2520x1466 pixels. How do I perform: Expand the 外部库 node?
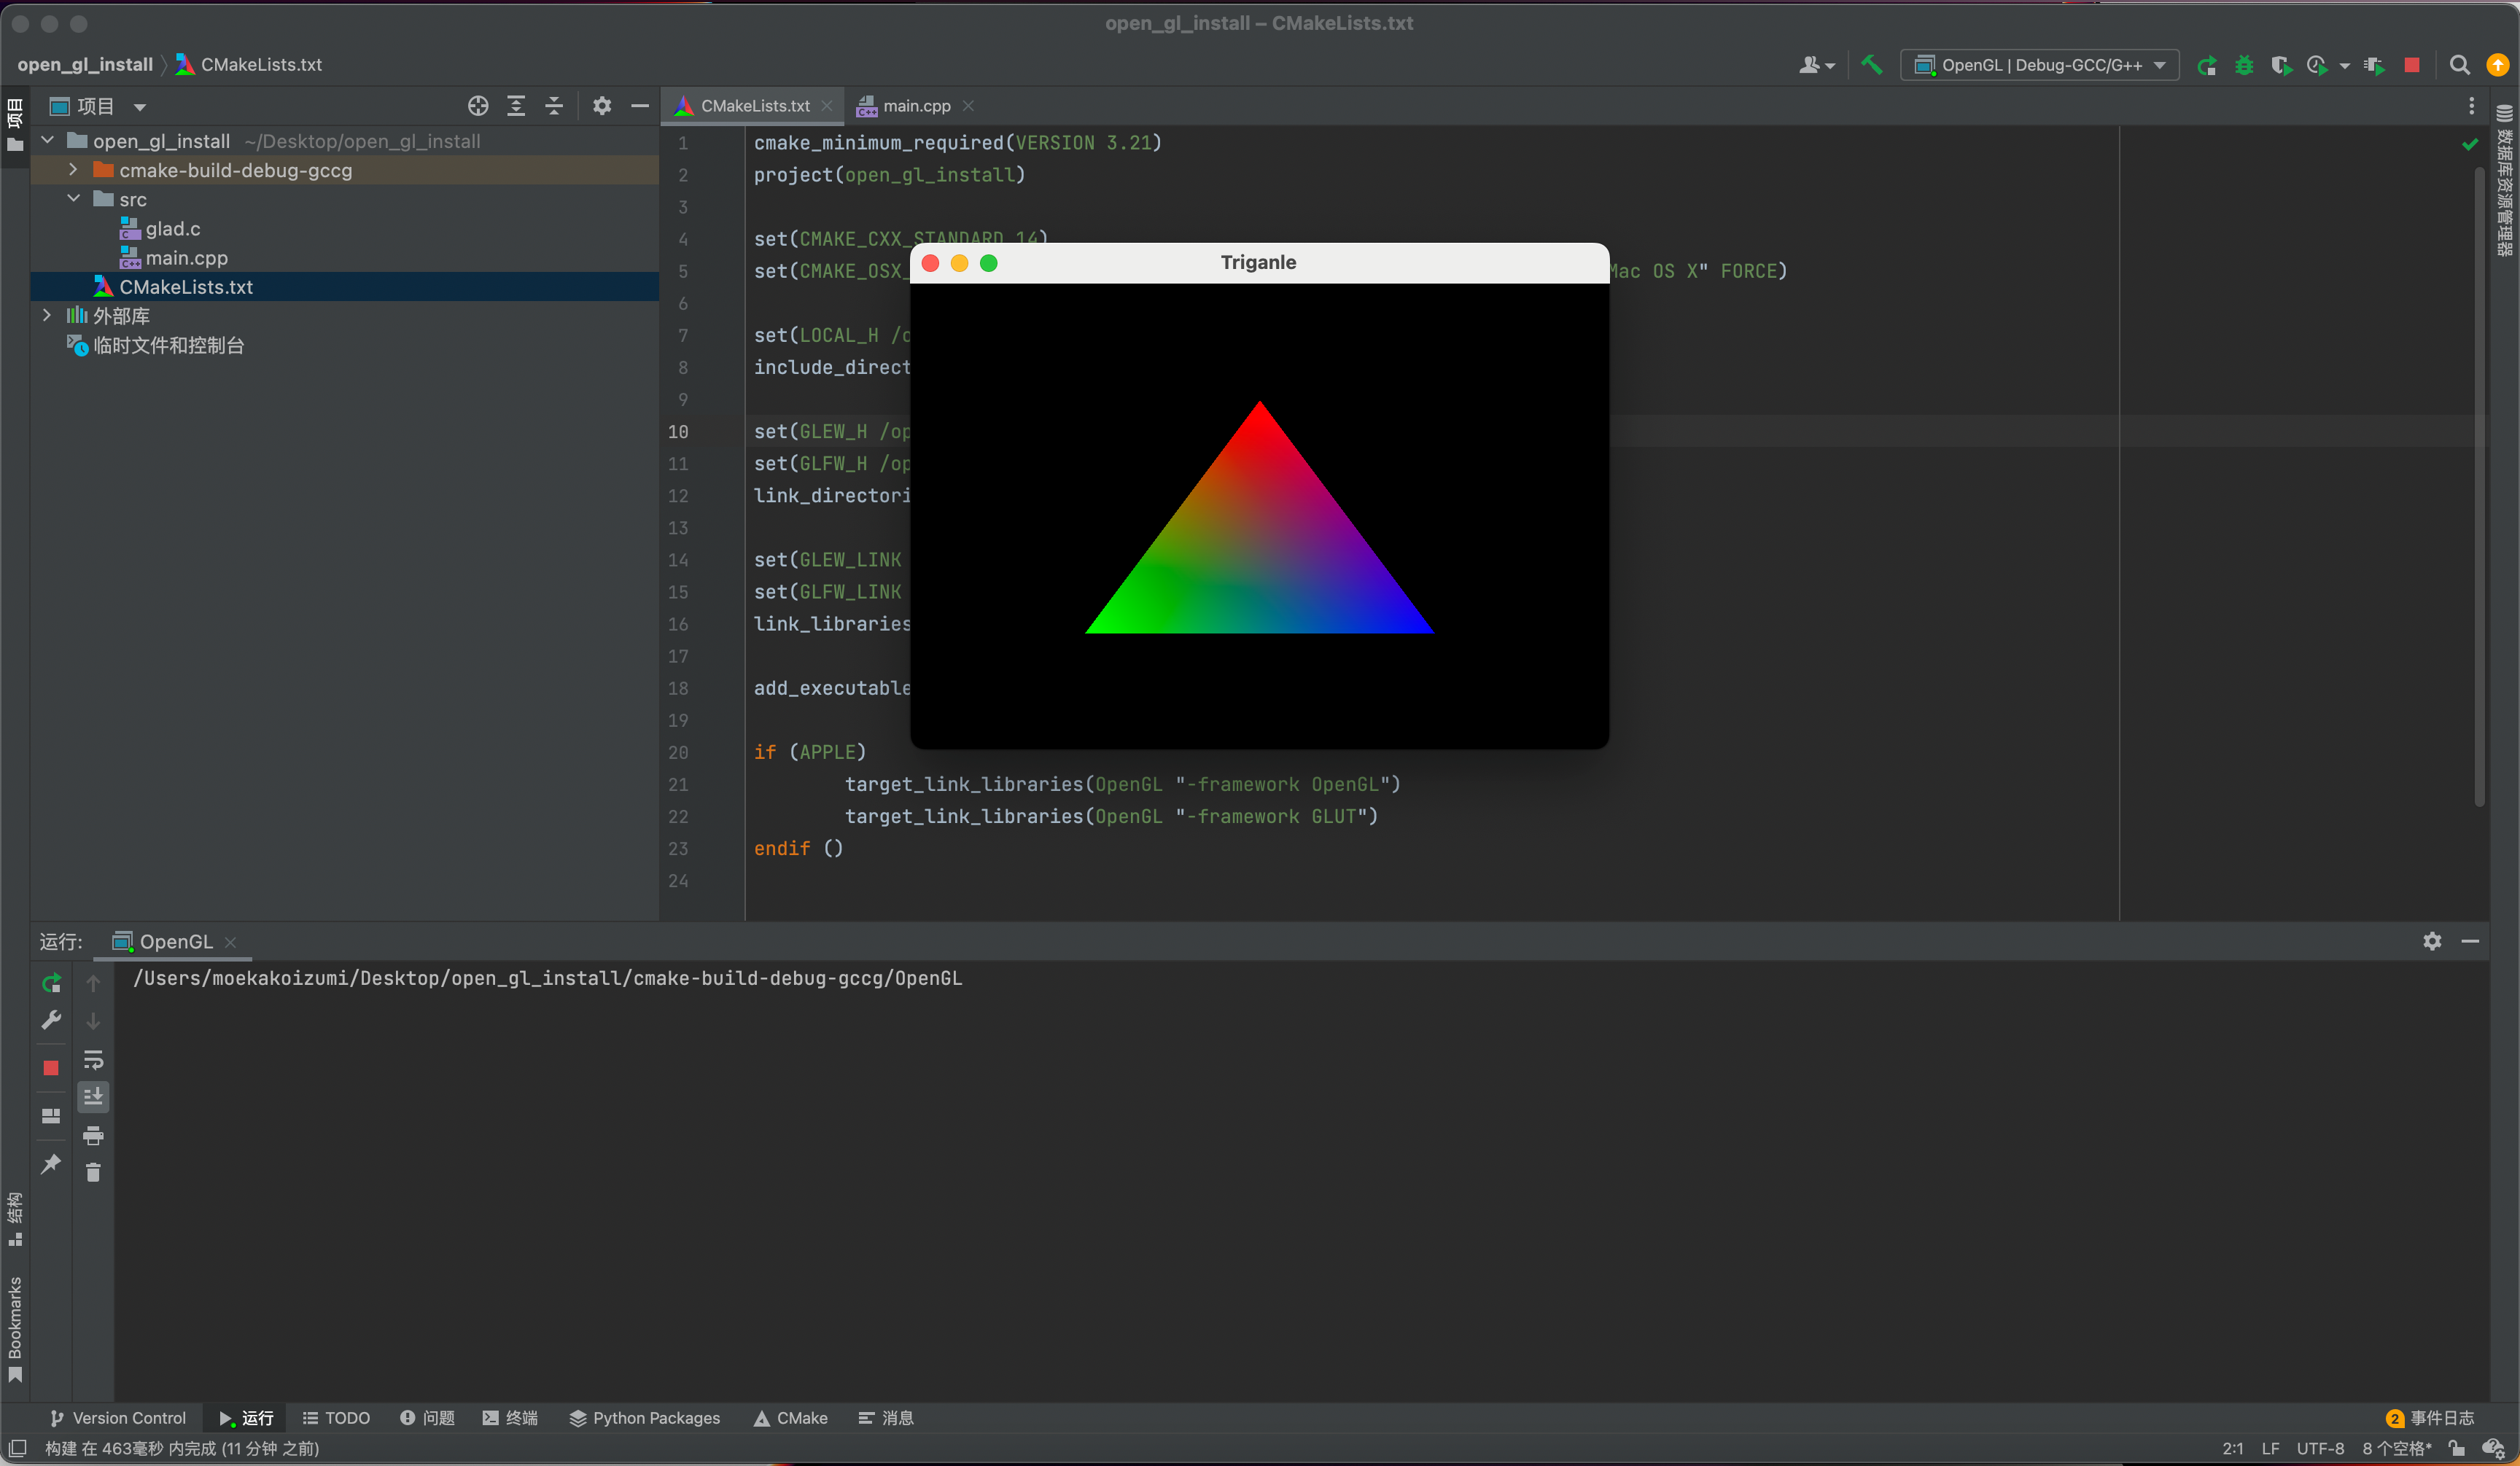click(x=47, y=315)
